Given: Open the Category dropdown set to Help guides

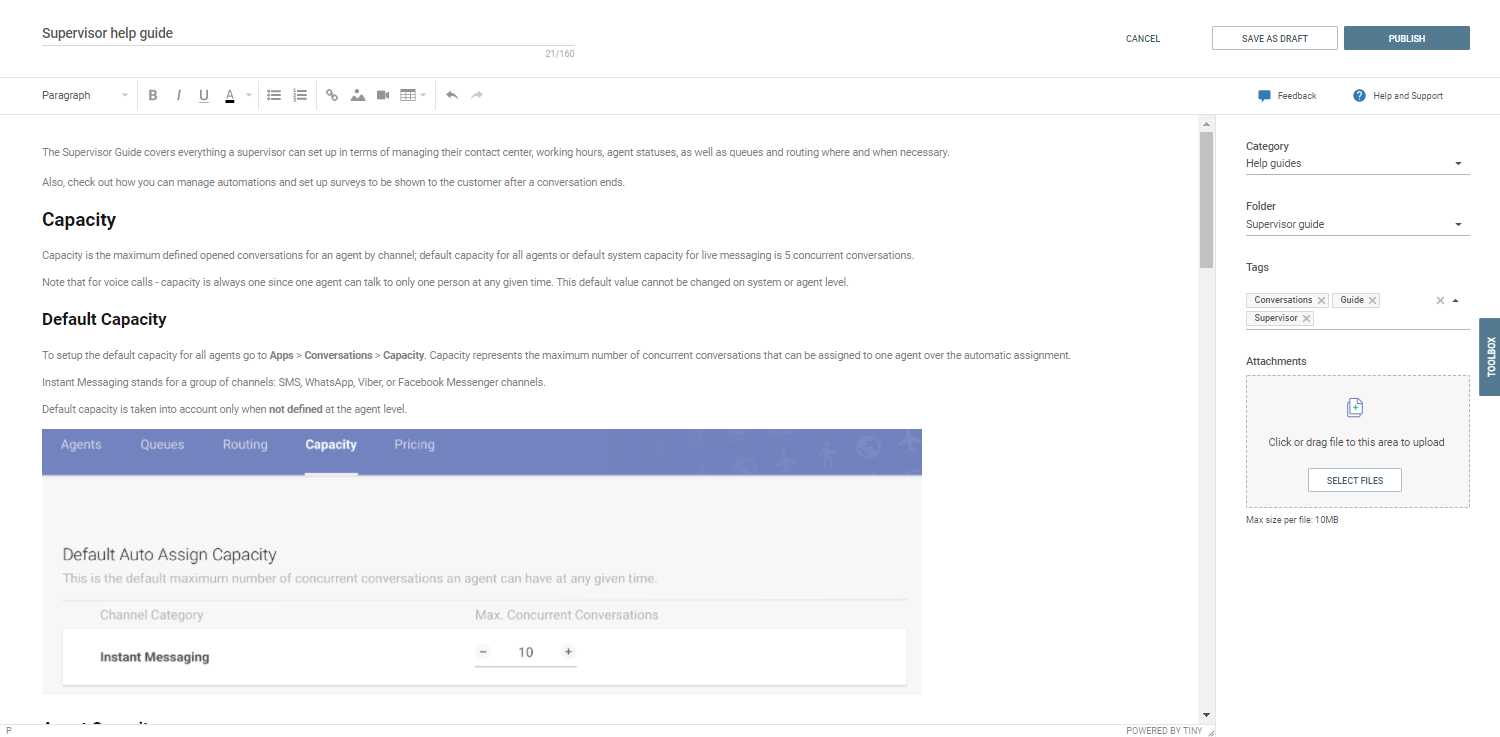Looking at the screenshot, I should [1358, 164].
